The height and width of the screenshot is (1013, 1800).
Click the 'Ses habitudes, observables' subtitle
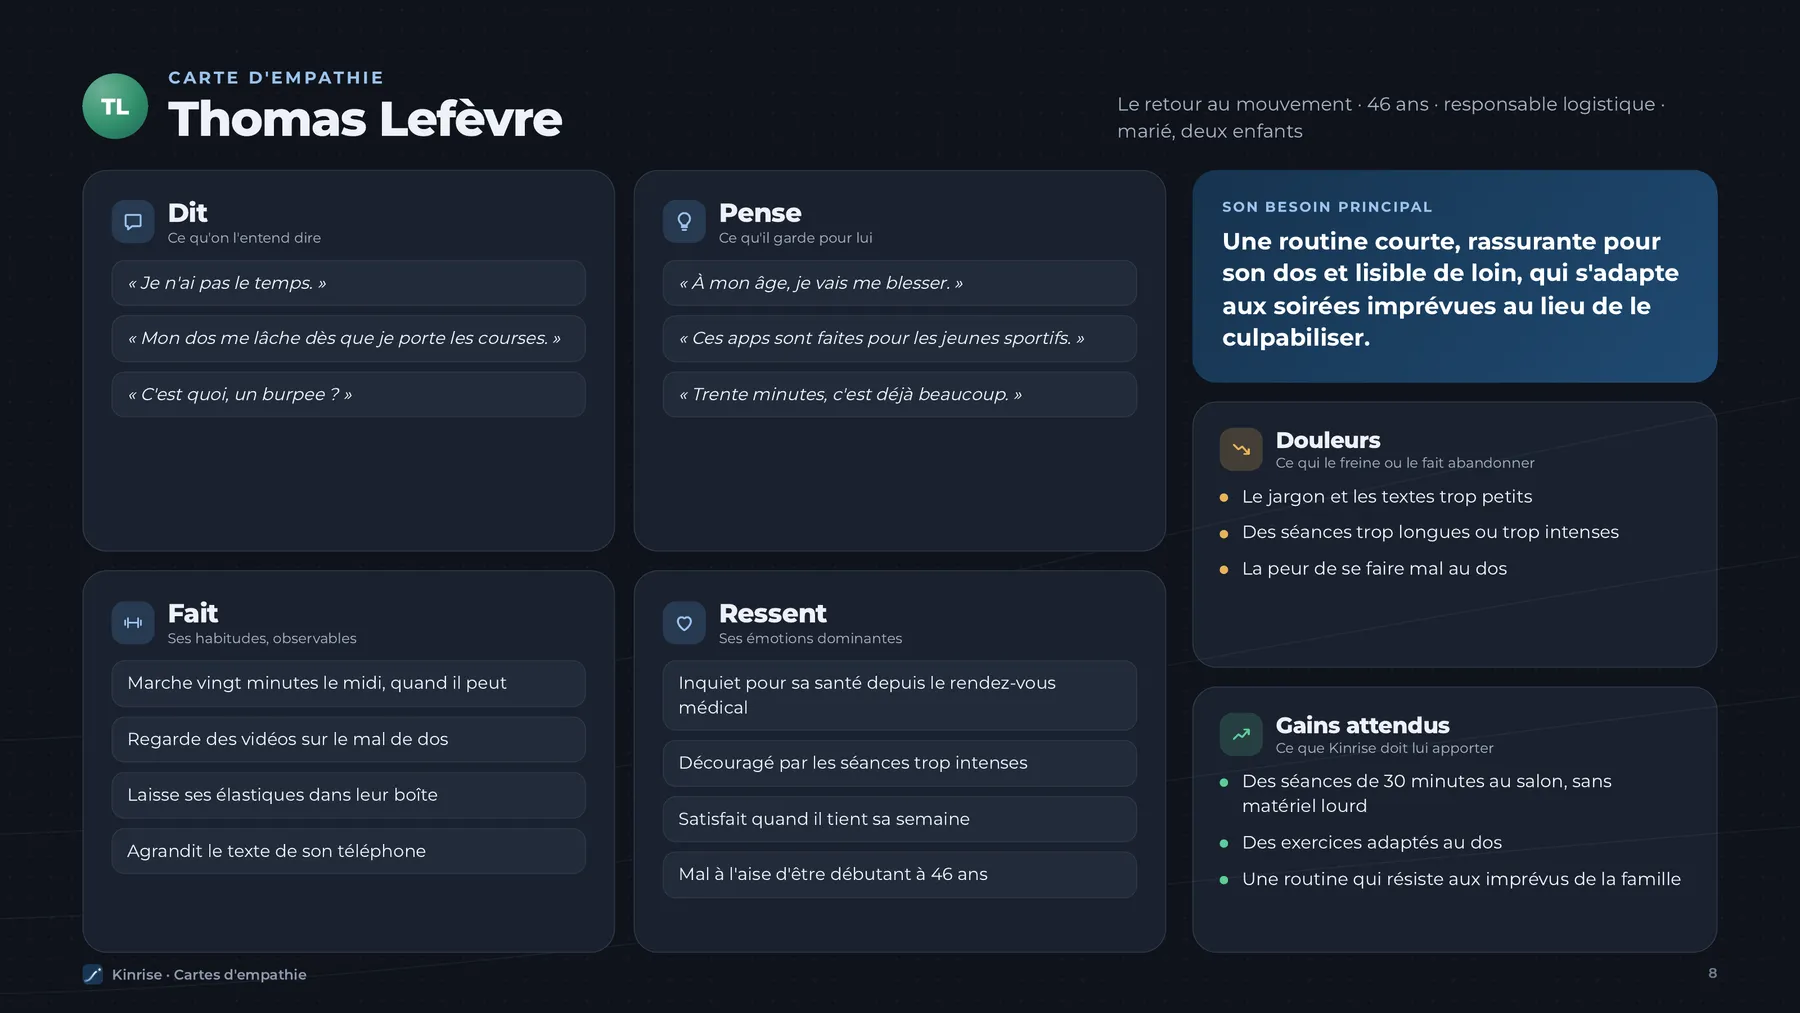(262, 638)
